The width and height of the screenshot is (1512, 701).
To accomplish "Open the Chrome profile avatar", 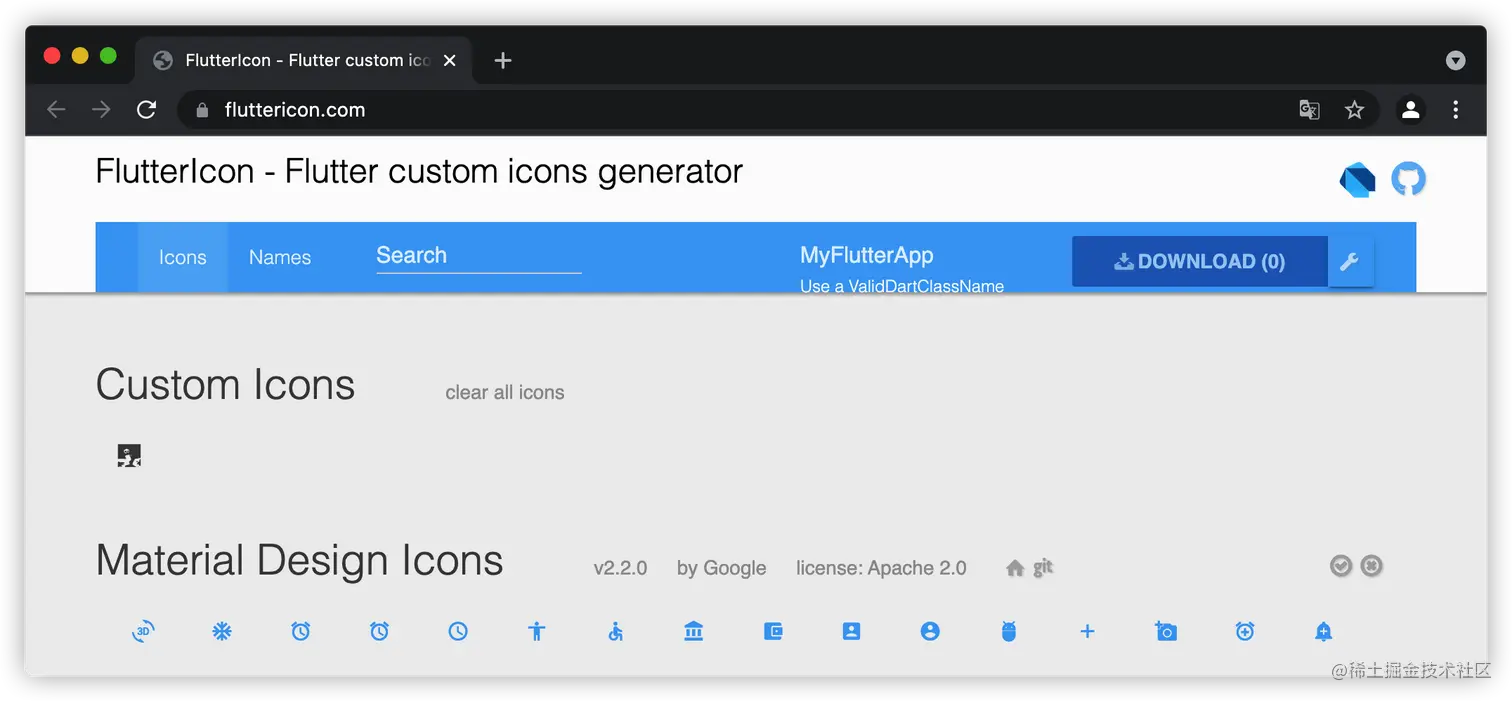I will pyautogui.click(x=1411, y=110).
